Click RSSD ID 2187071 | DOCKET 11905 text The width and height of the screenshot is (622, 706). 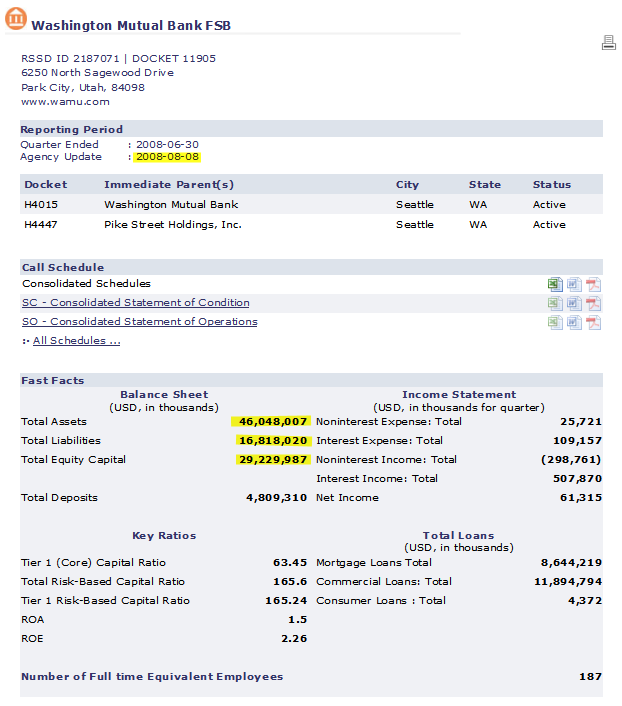[118, 59]
